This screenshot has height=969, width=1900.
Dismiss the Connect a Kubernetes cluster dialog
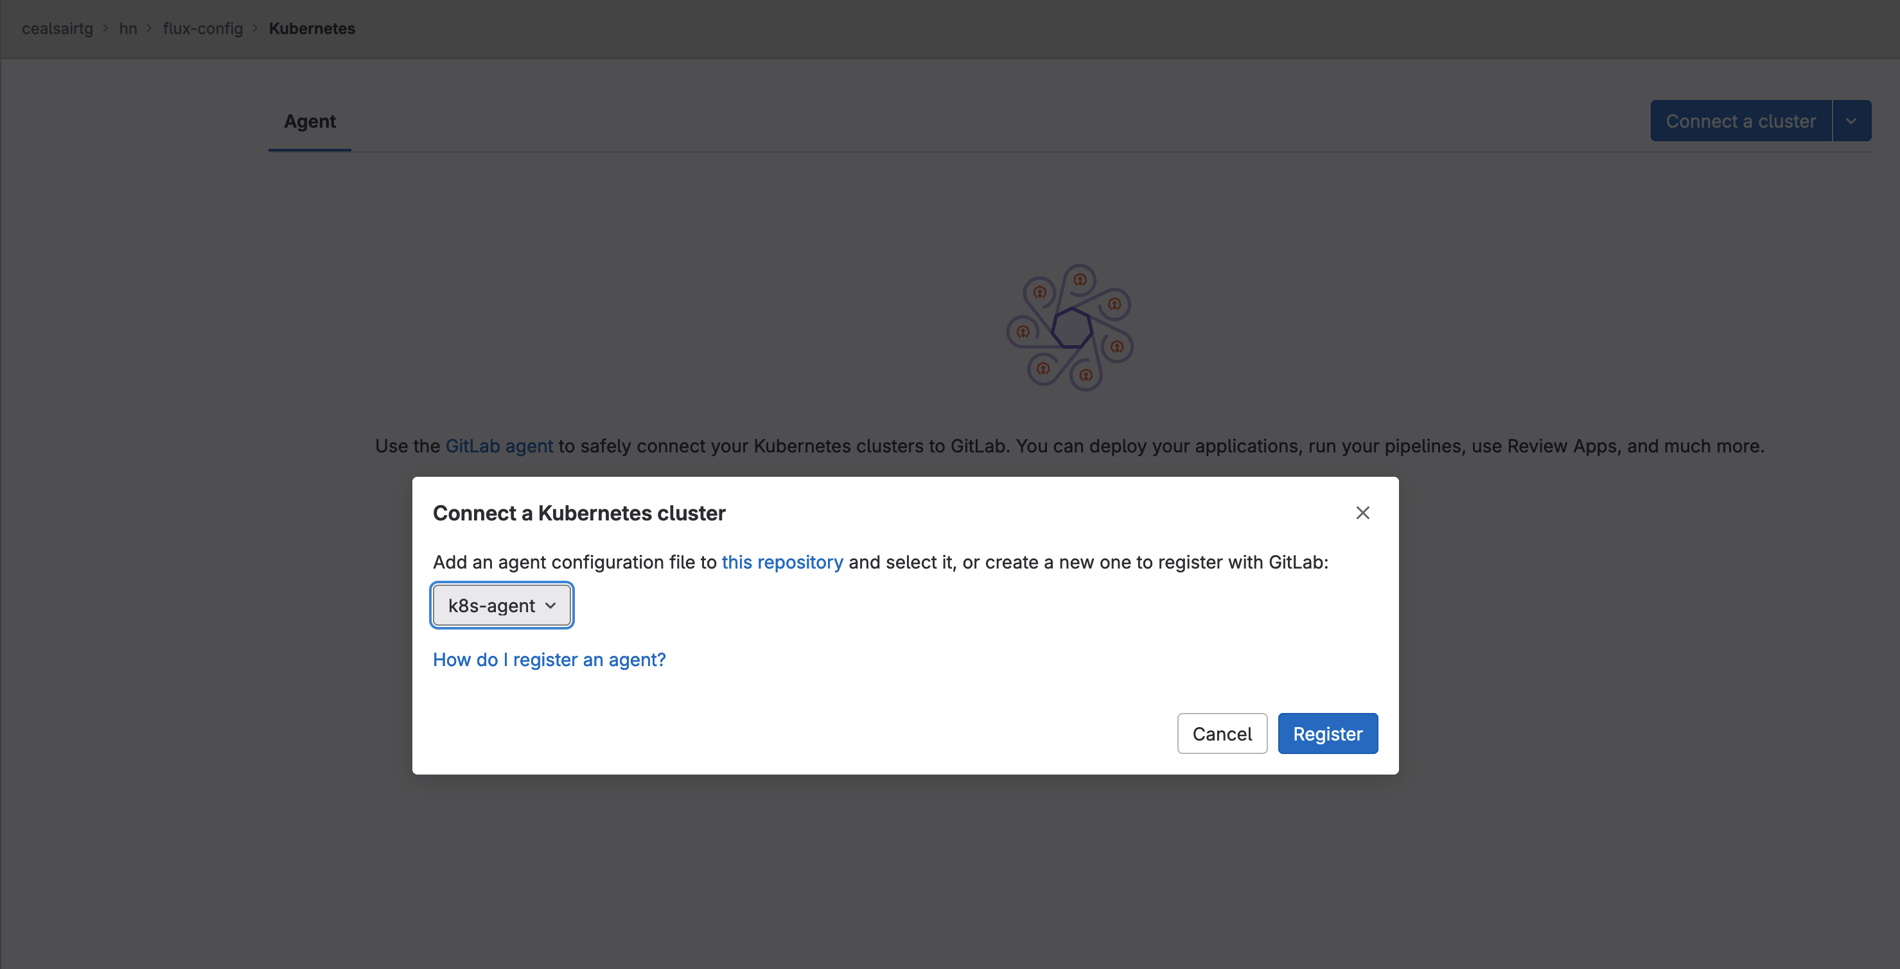coord(1362,512)
